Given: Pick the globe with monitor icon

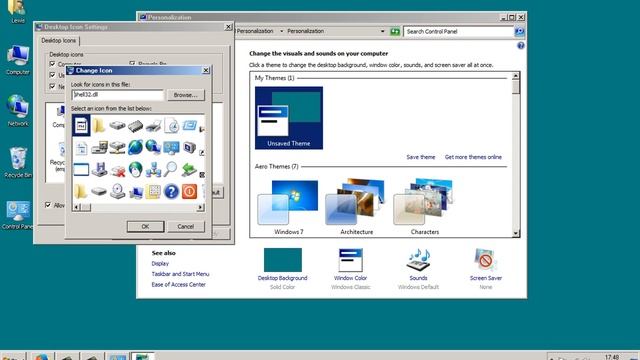Looking at the screenshot, I should (x=153, y=147).
